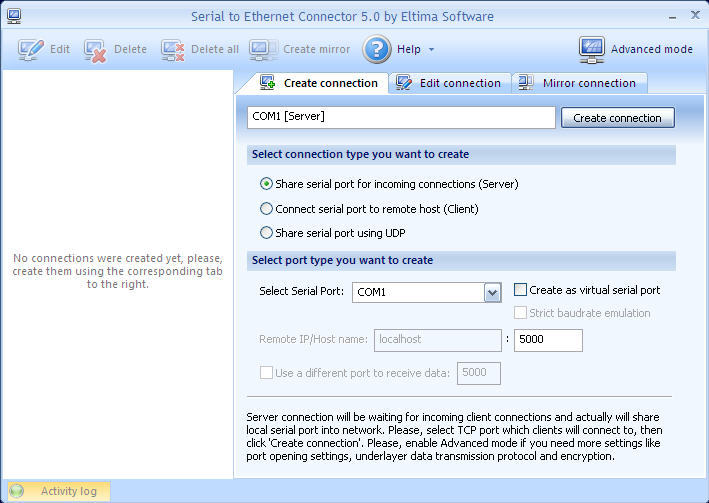Click the Mirror connection tab icon
This screenshot has width=709, height=503.
(x=525, y=82)
